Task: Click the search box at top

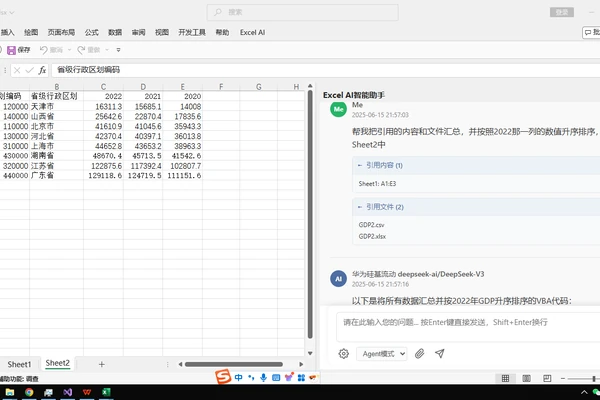Action: [302, 12]
